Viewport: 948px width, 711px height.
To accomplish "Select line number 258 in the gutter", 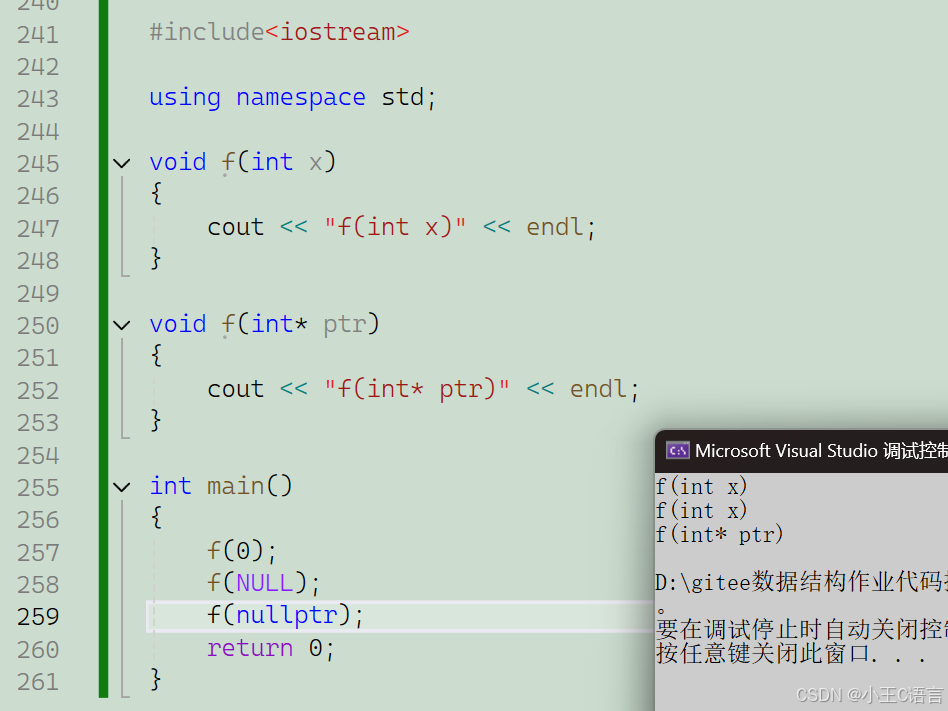I will pos(38,585).
